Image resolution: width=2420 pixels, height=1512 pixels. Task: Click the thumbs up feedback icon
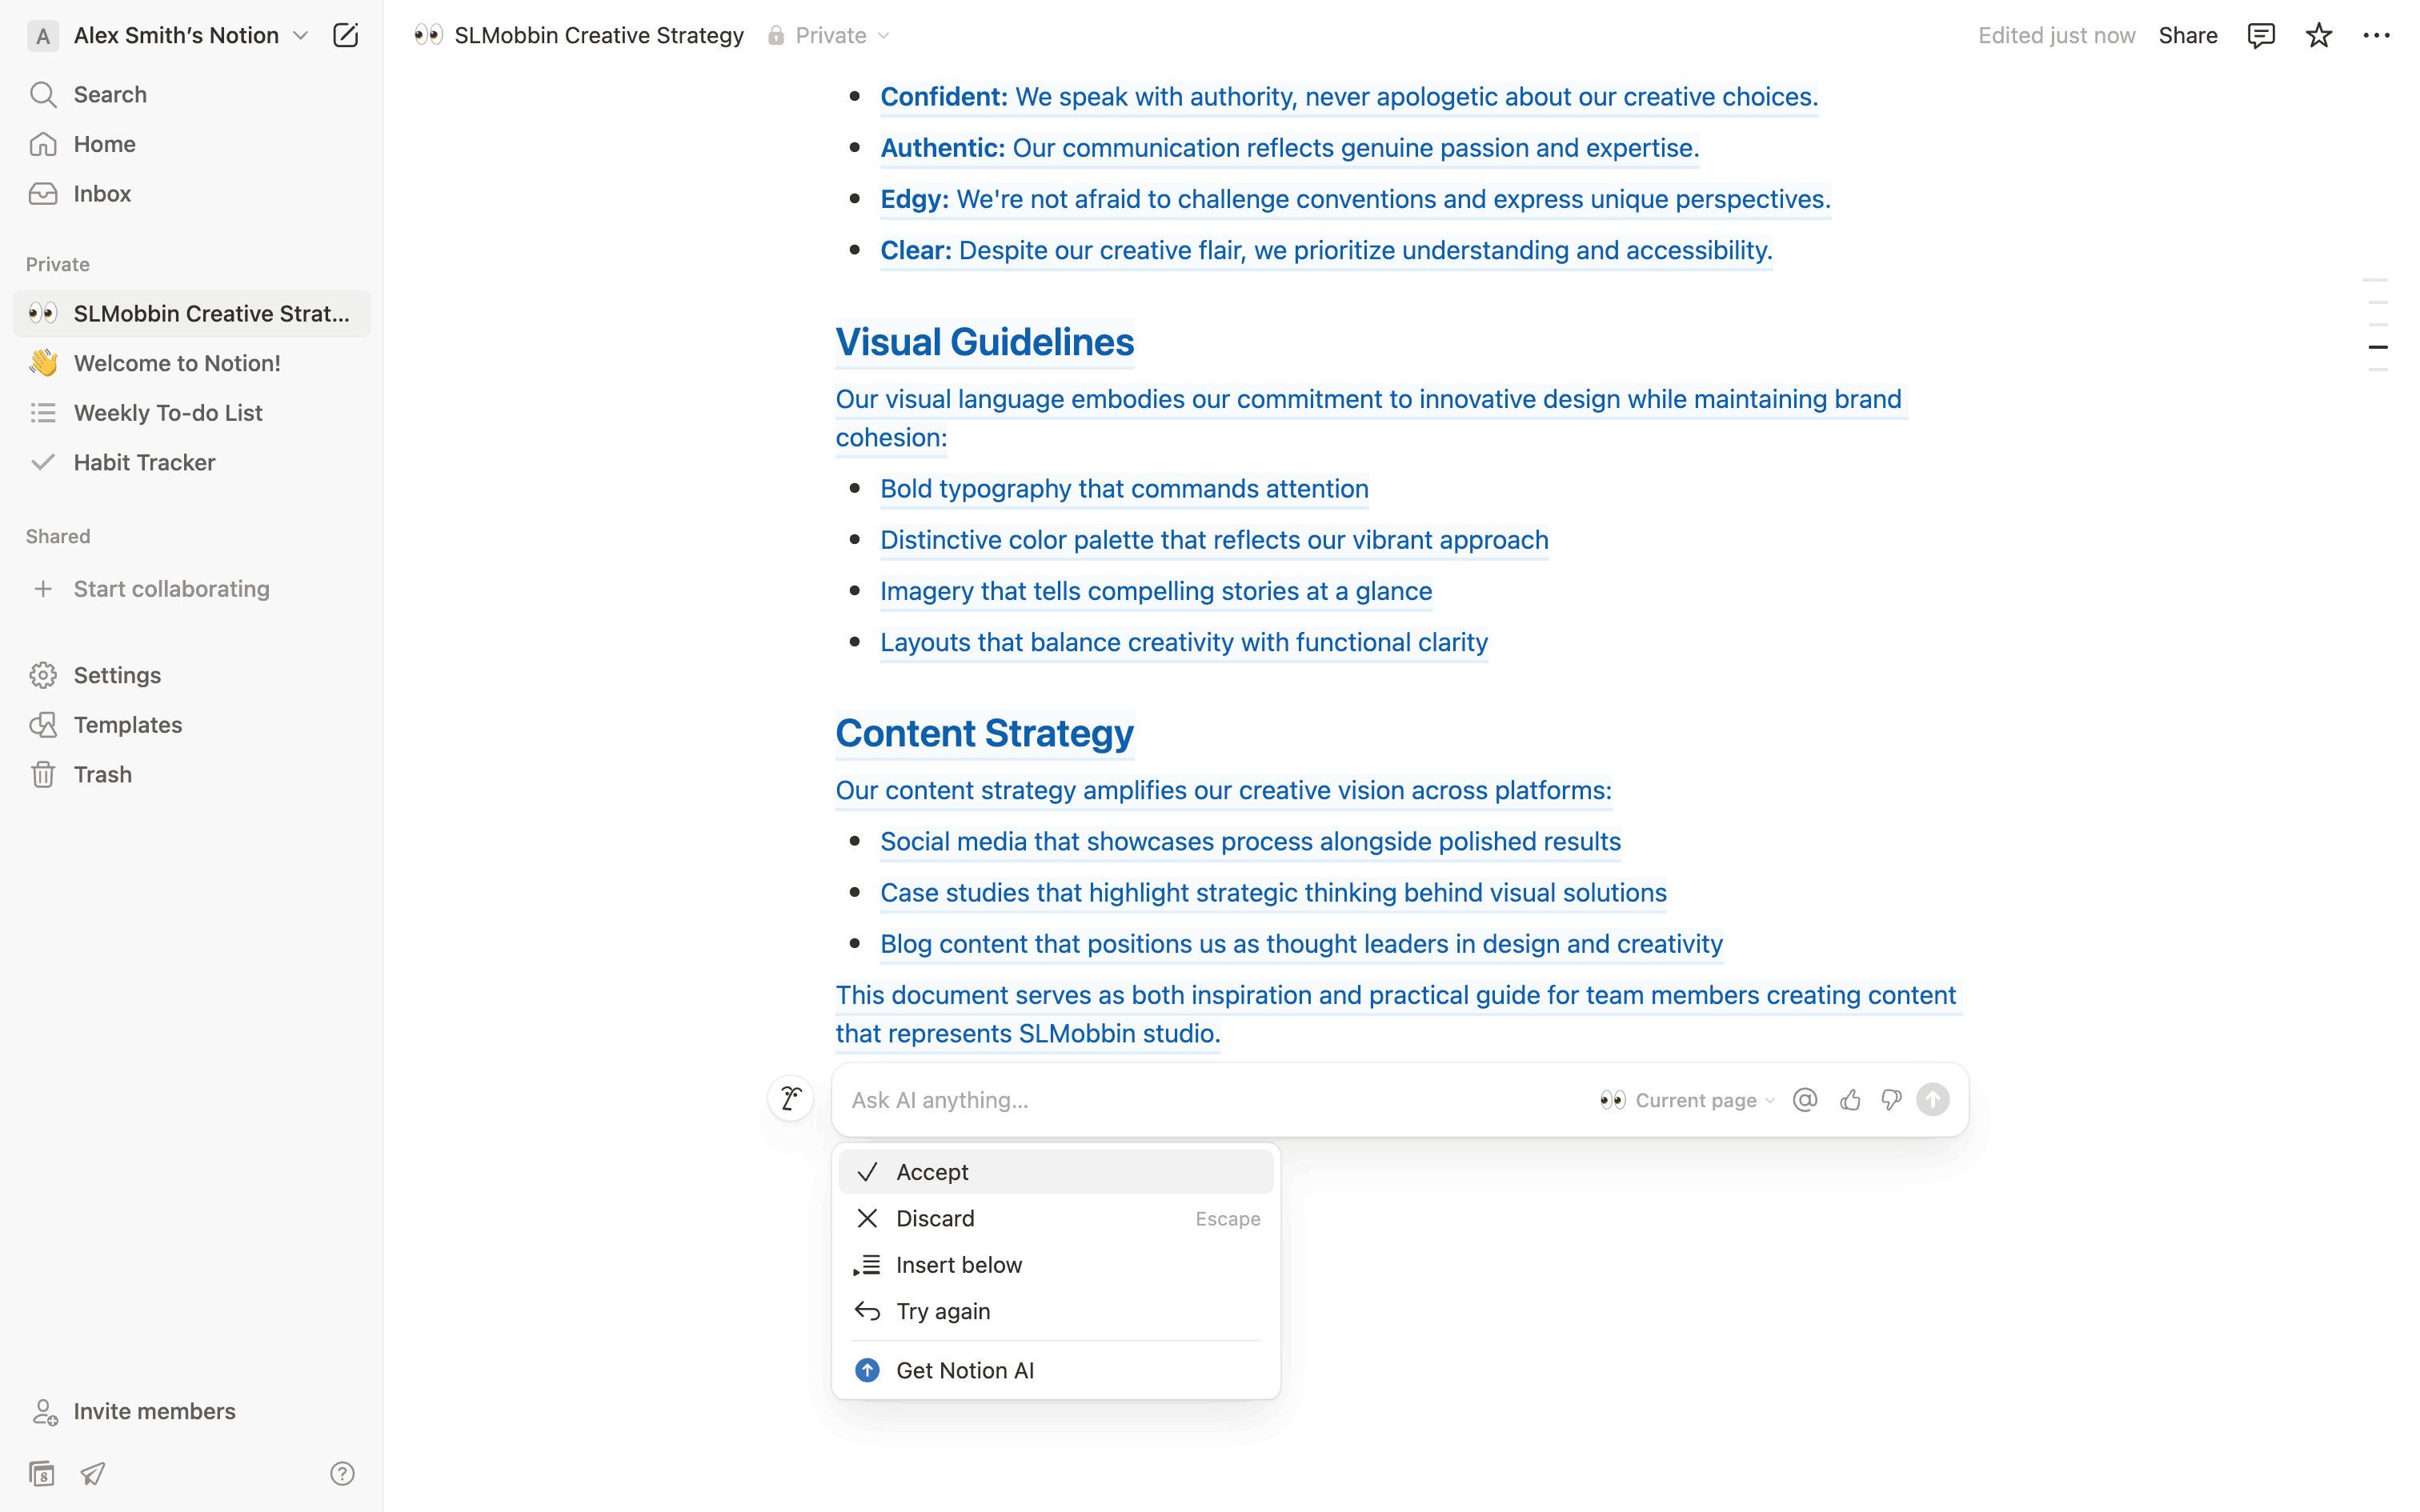click(1850, 1100)
